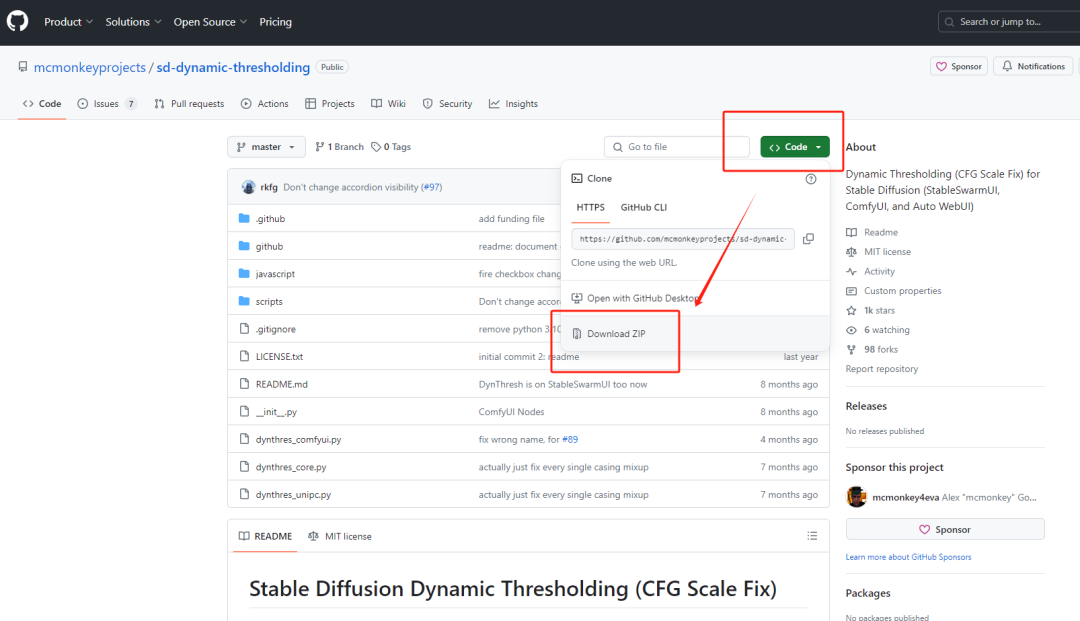The width and height of the screenshot is (1080, 621).
Task: Open the #89 issue link
Action: click(570, 439)
